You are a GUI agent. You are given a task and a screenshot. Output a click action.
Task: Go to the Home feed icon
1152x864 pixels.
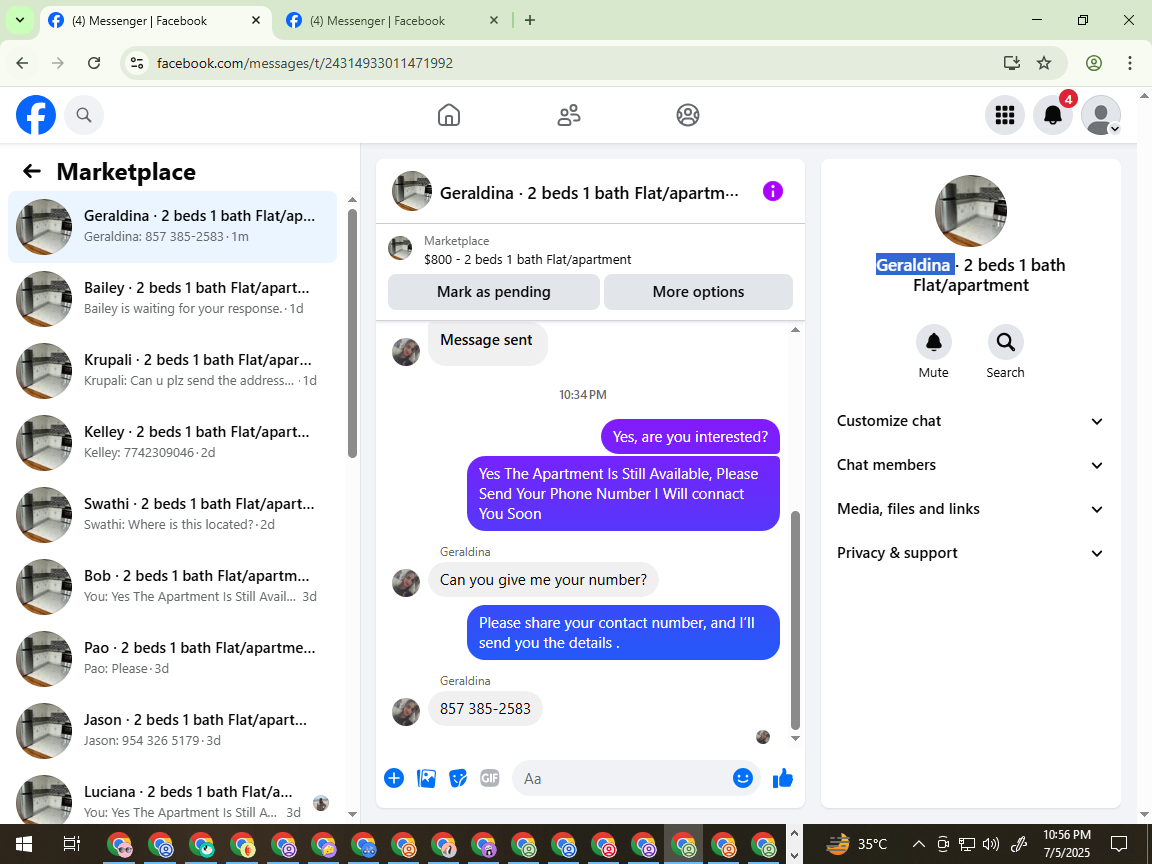449,115
